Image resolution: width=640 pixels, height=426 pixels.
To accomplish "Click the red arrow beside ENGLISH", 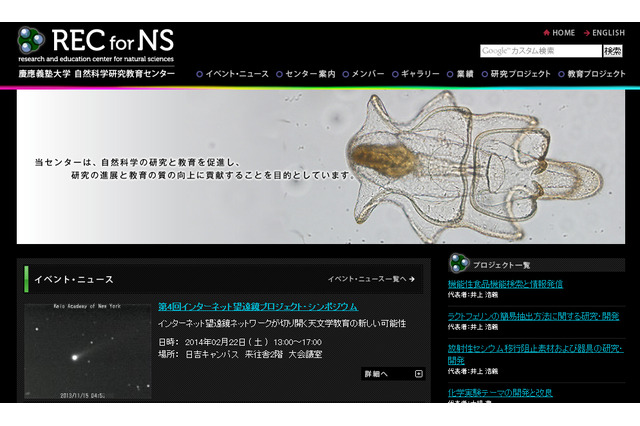I will pyautogui.click(x=587, y=33).
